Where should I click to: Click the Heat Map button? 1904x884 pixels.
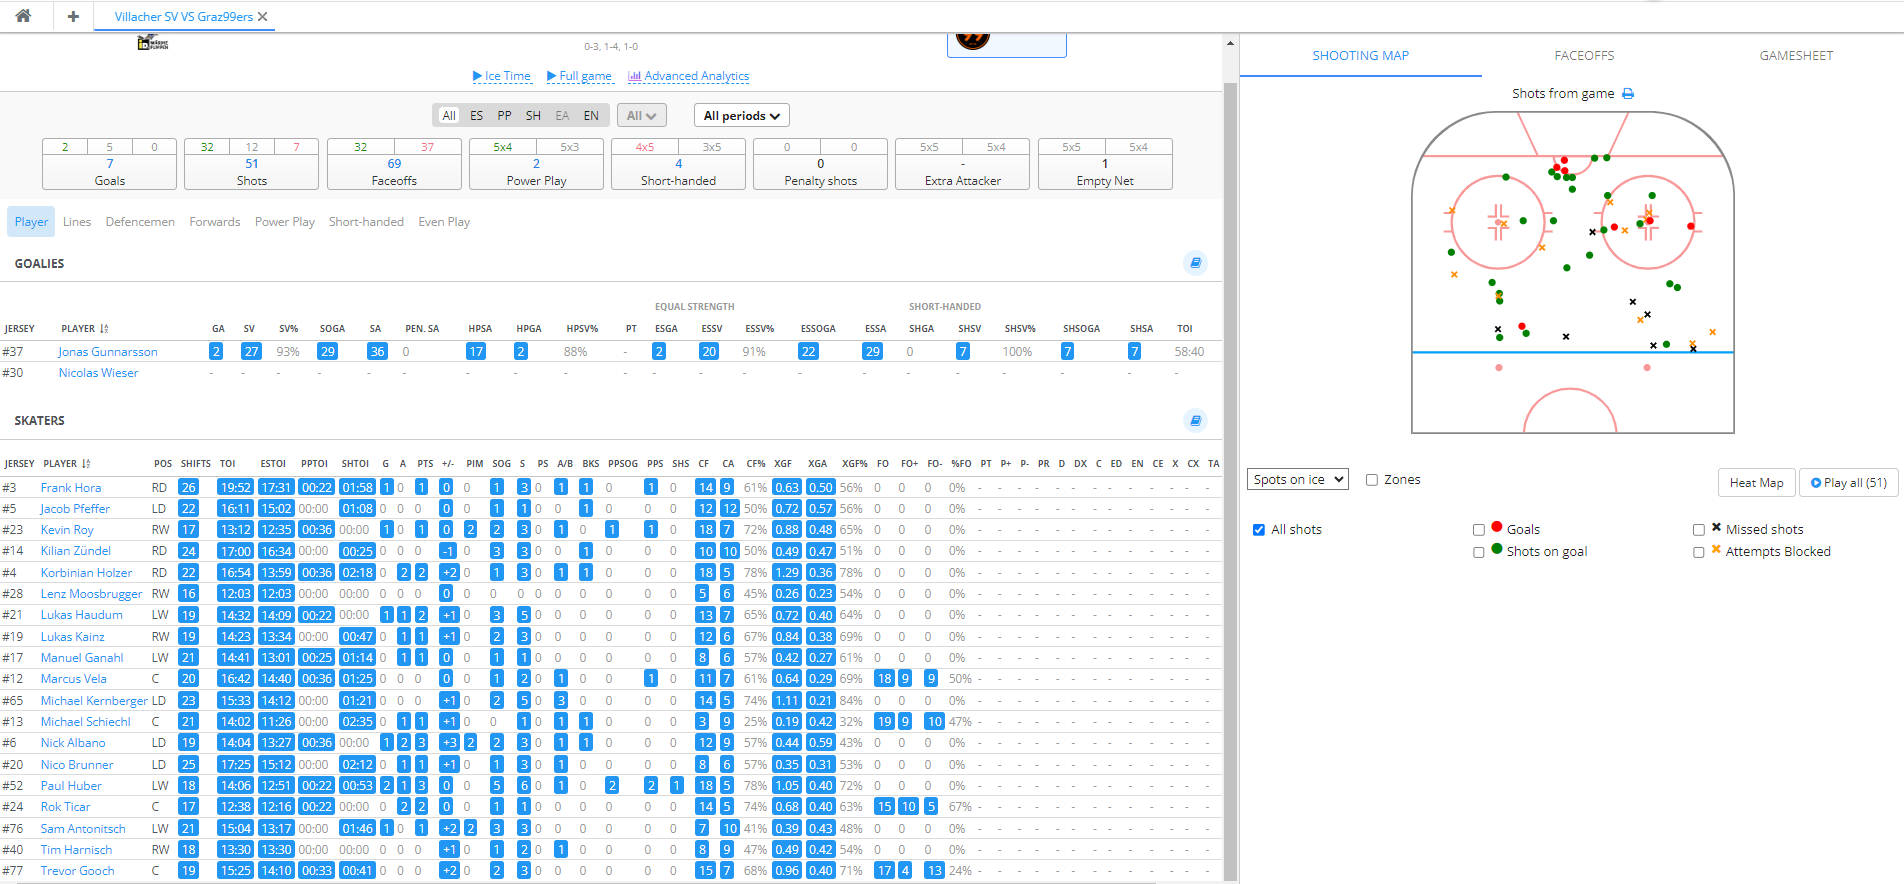tap(1756, 483)
